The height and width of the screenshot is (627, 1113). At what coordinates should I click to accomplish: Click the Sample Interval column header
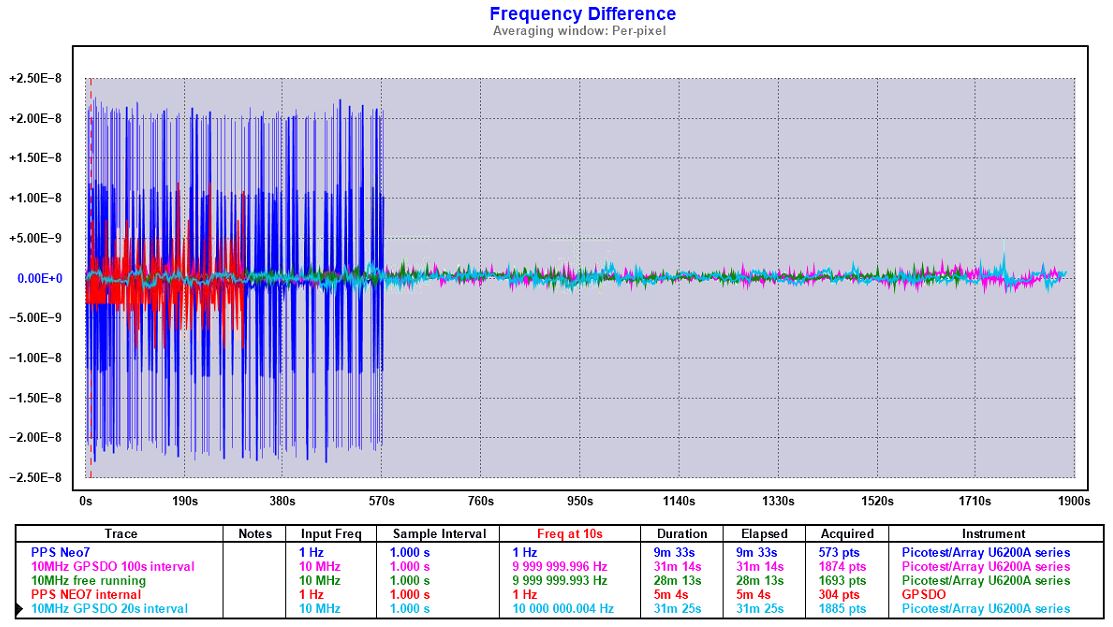(x=439, y=534)
